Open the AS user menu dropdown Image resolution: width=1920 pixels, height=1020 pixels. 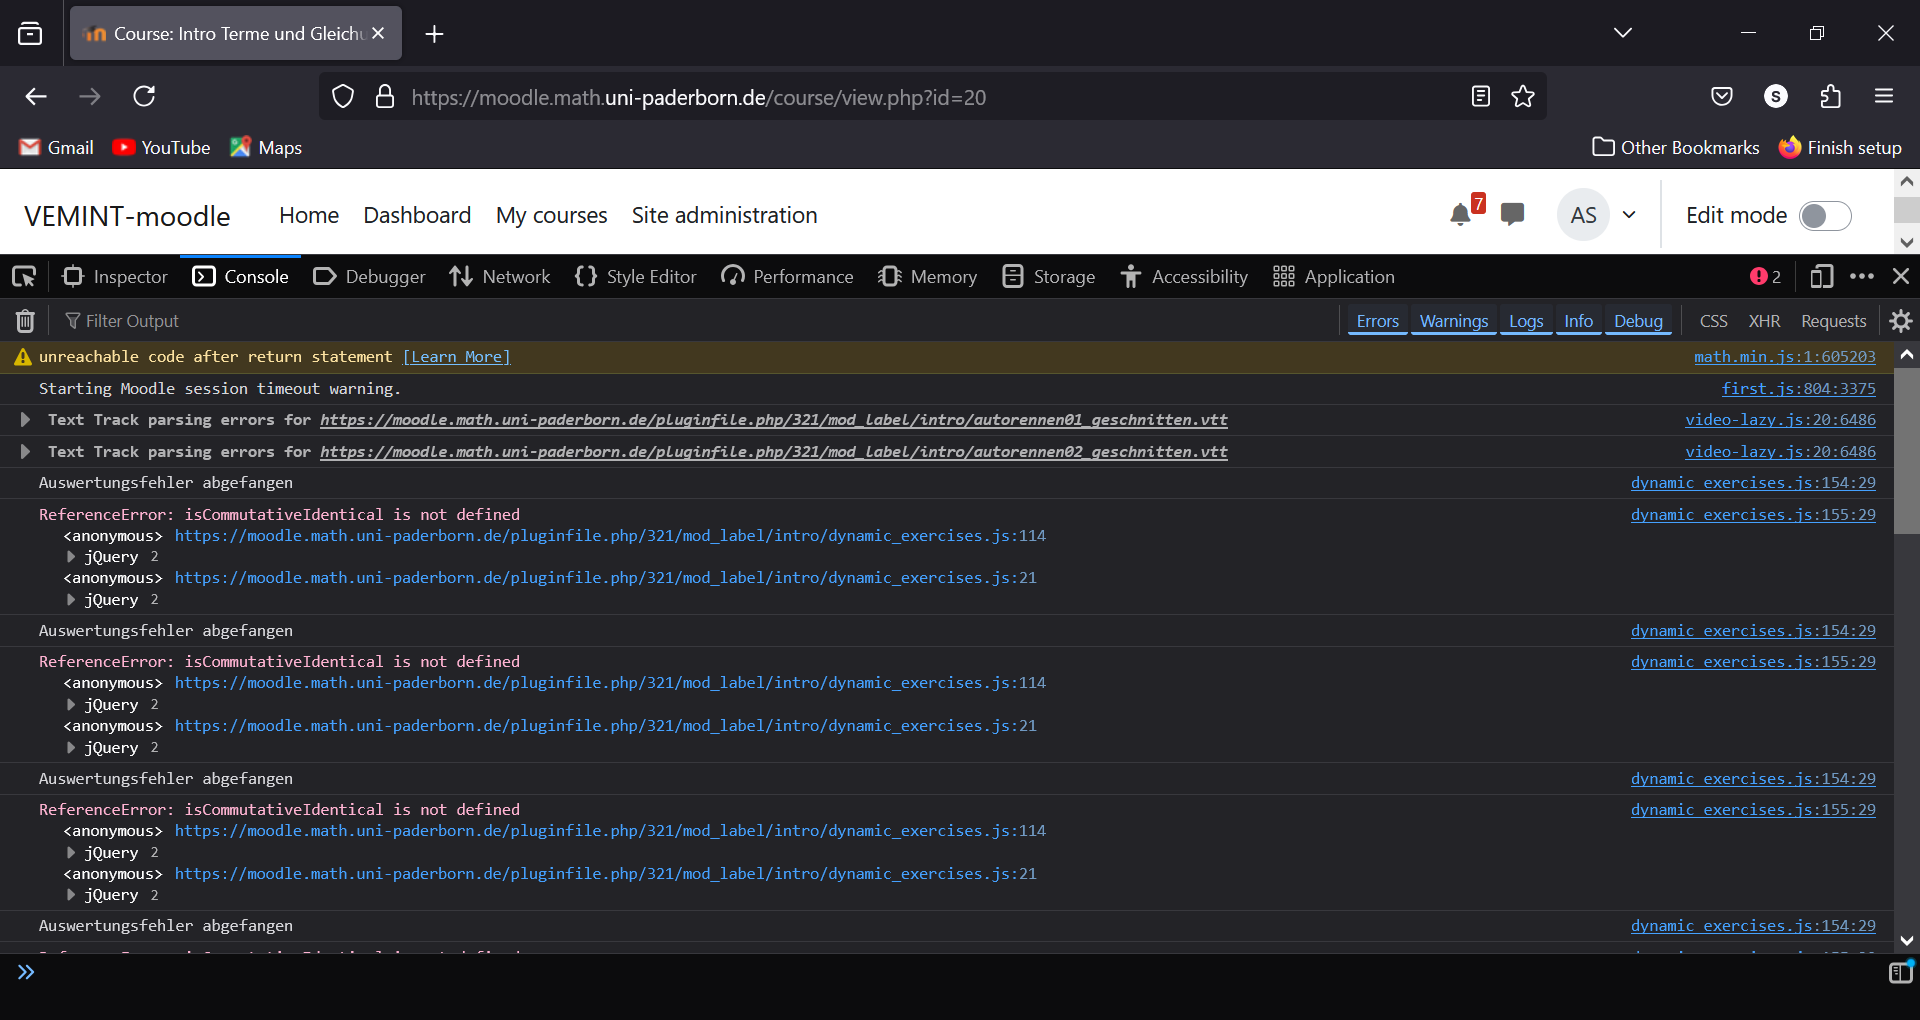click(1596, 214)
